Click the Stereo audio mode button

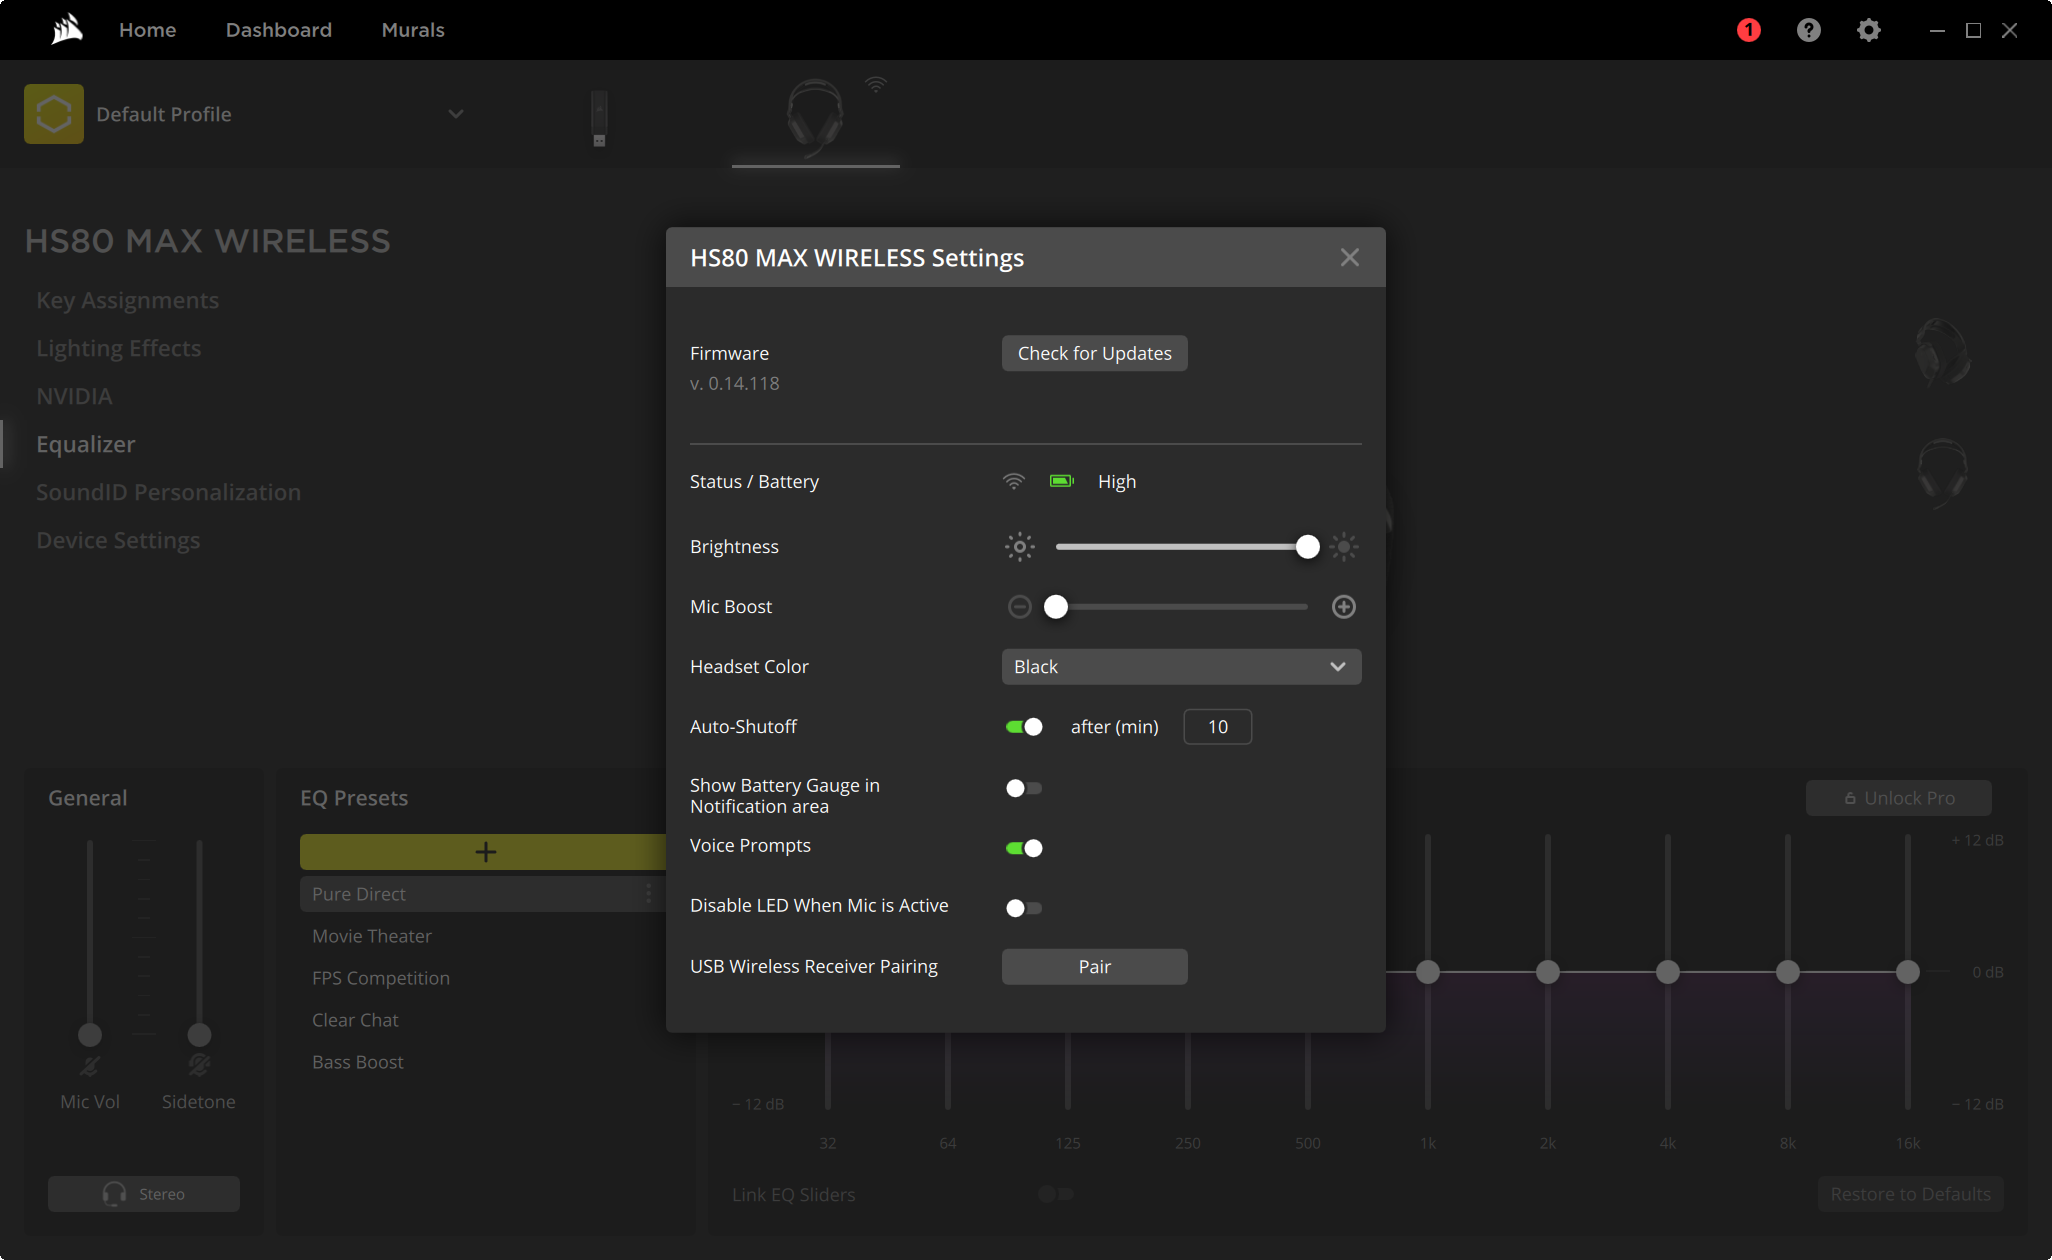point(144,1194)
